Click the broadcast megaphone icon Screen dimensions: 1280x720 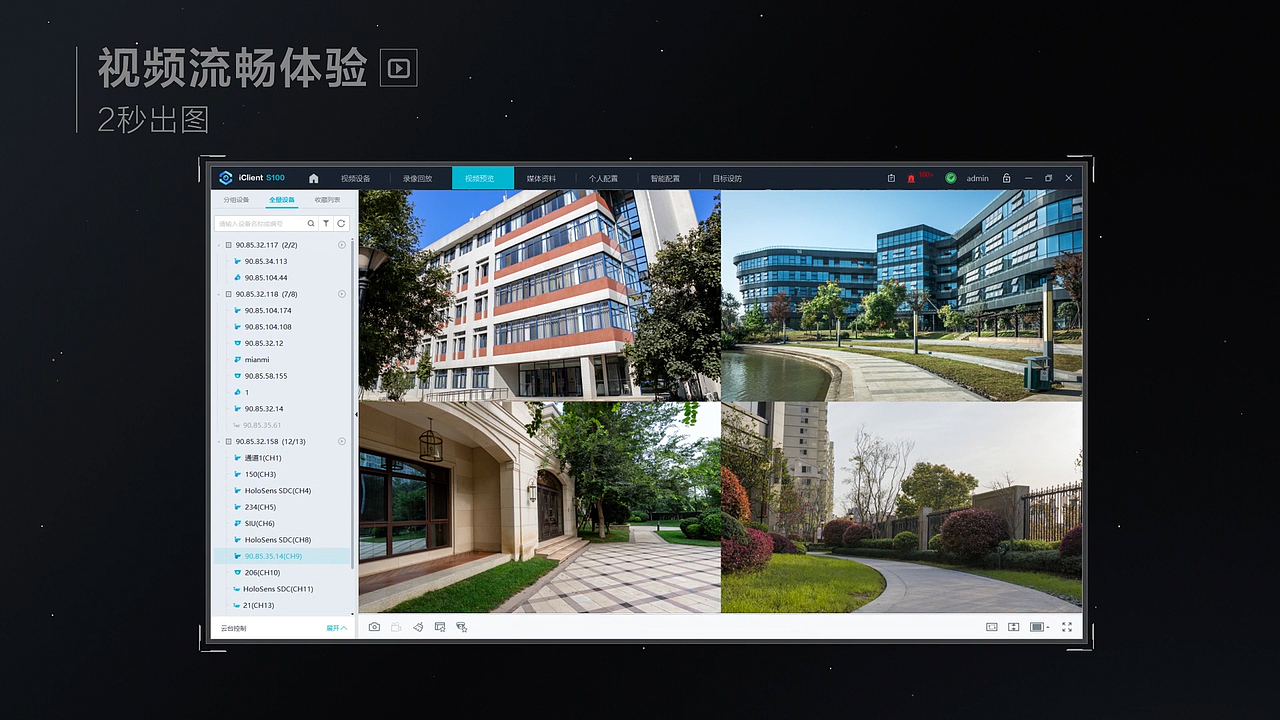418,627
